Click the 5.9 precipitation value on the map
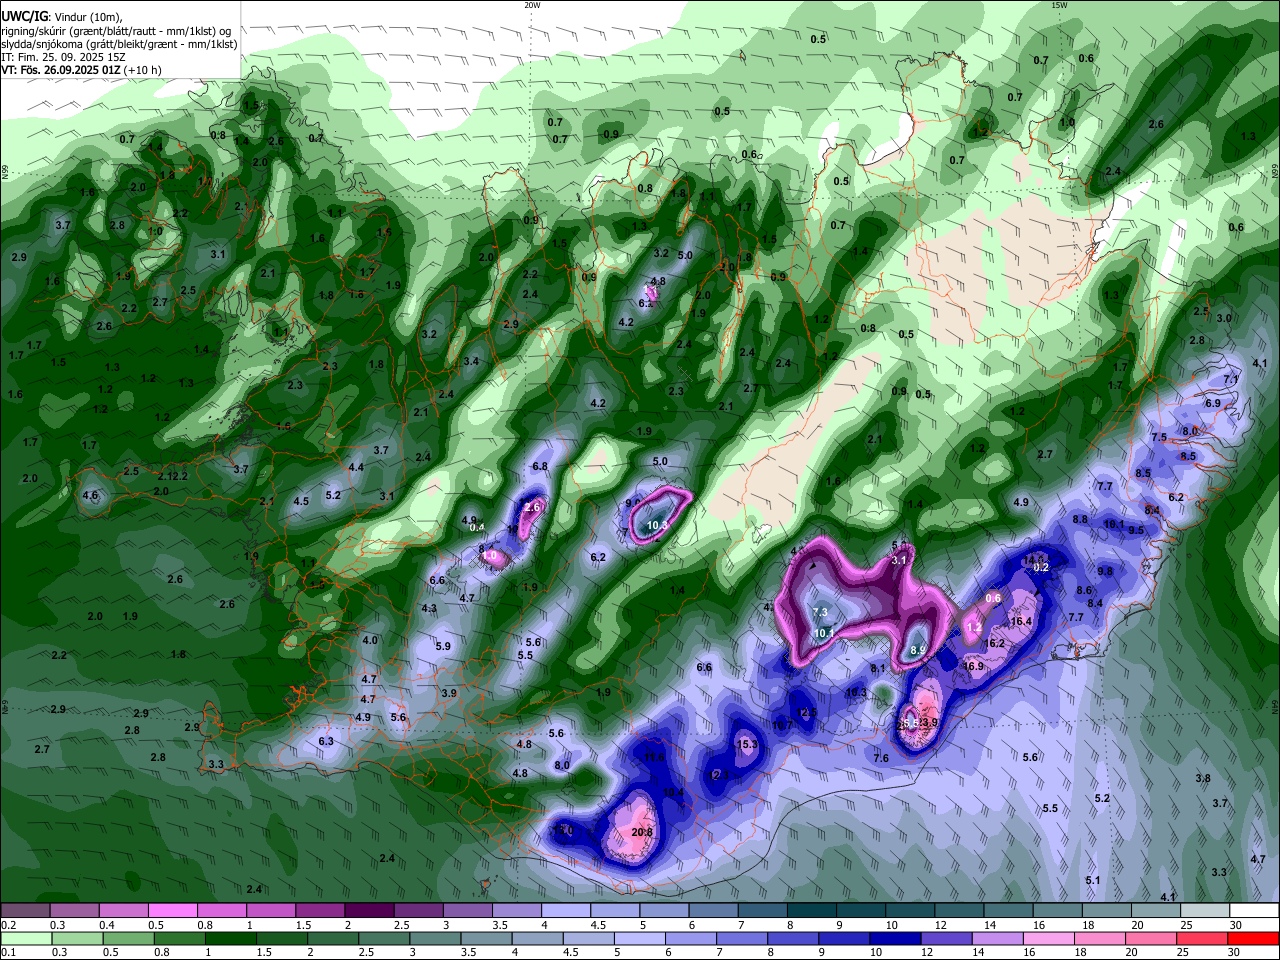Screen dimensions: 1280x960 [443, 646]
